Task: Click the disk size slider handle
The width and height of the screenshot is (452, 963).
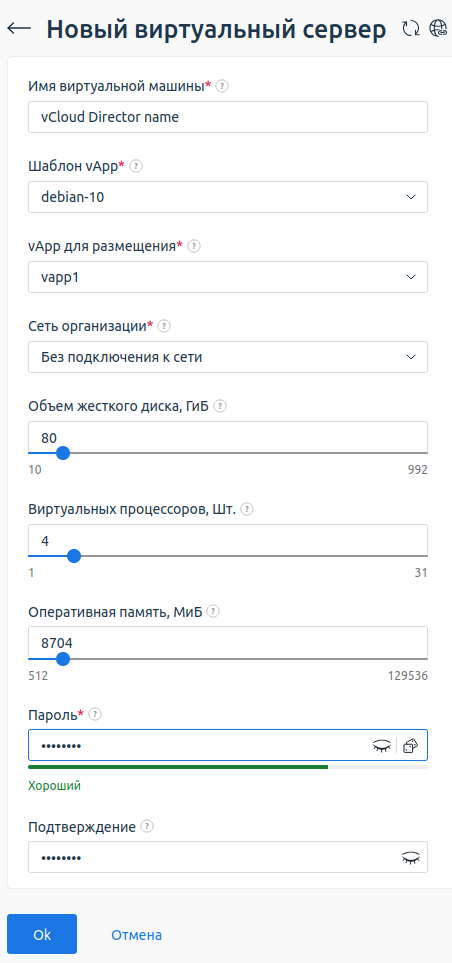Action: (62, 453)
